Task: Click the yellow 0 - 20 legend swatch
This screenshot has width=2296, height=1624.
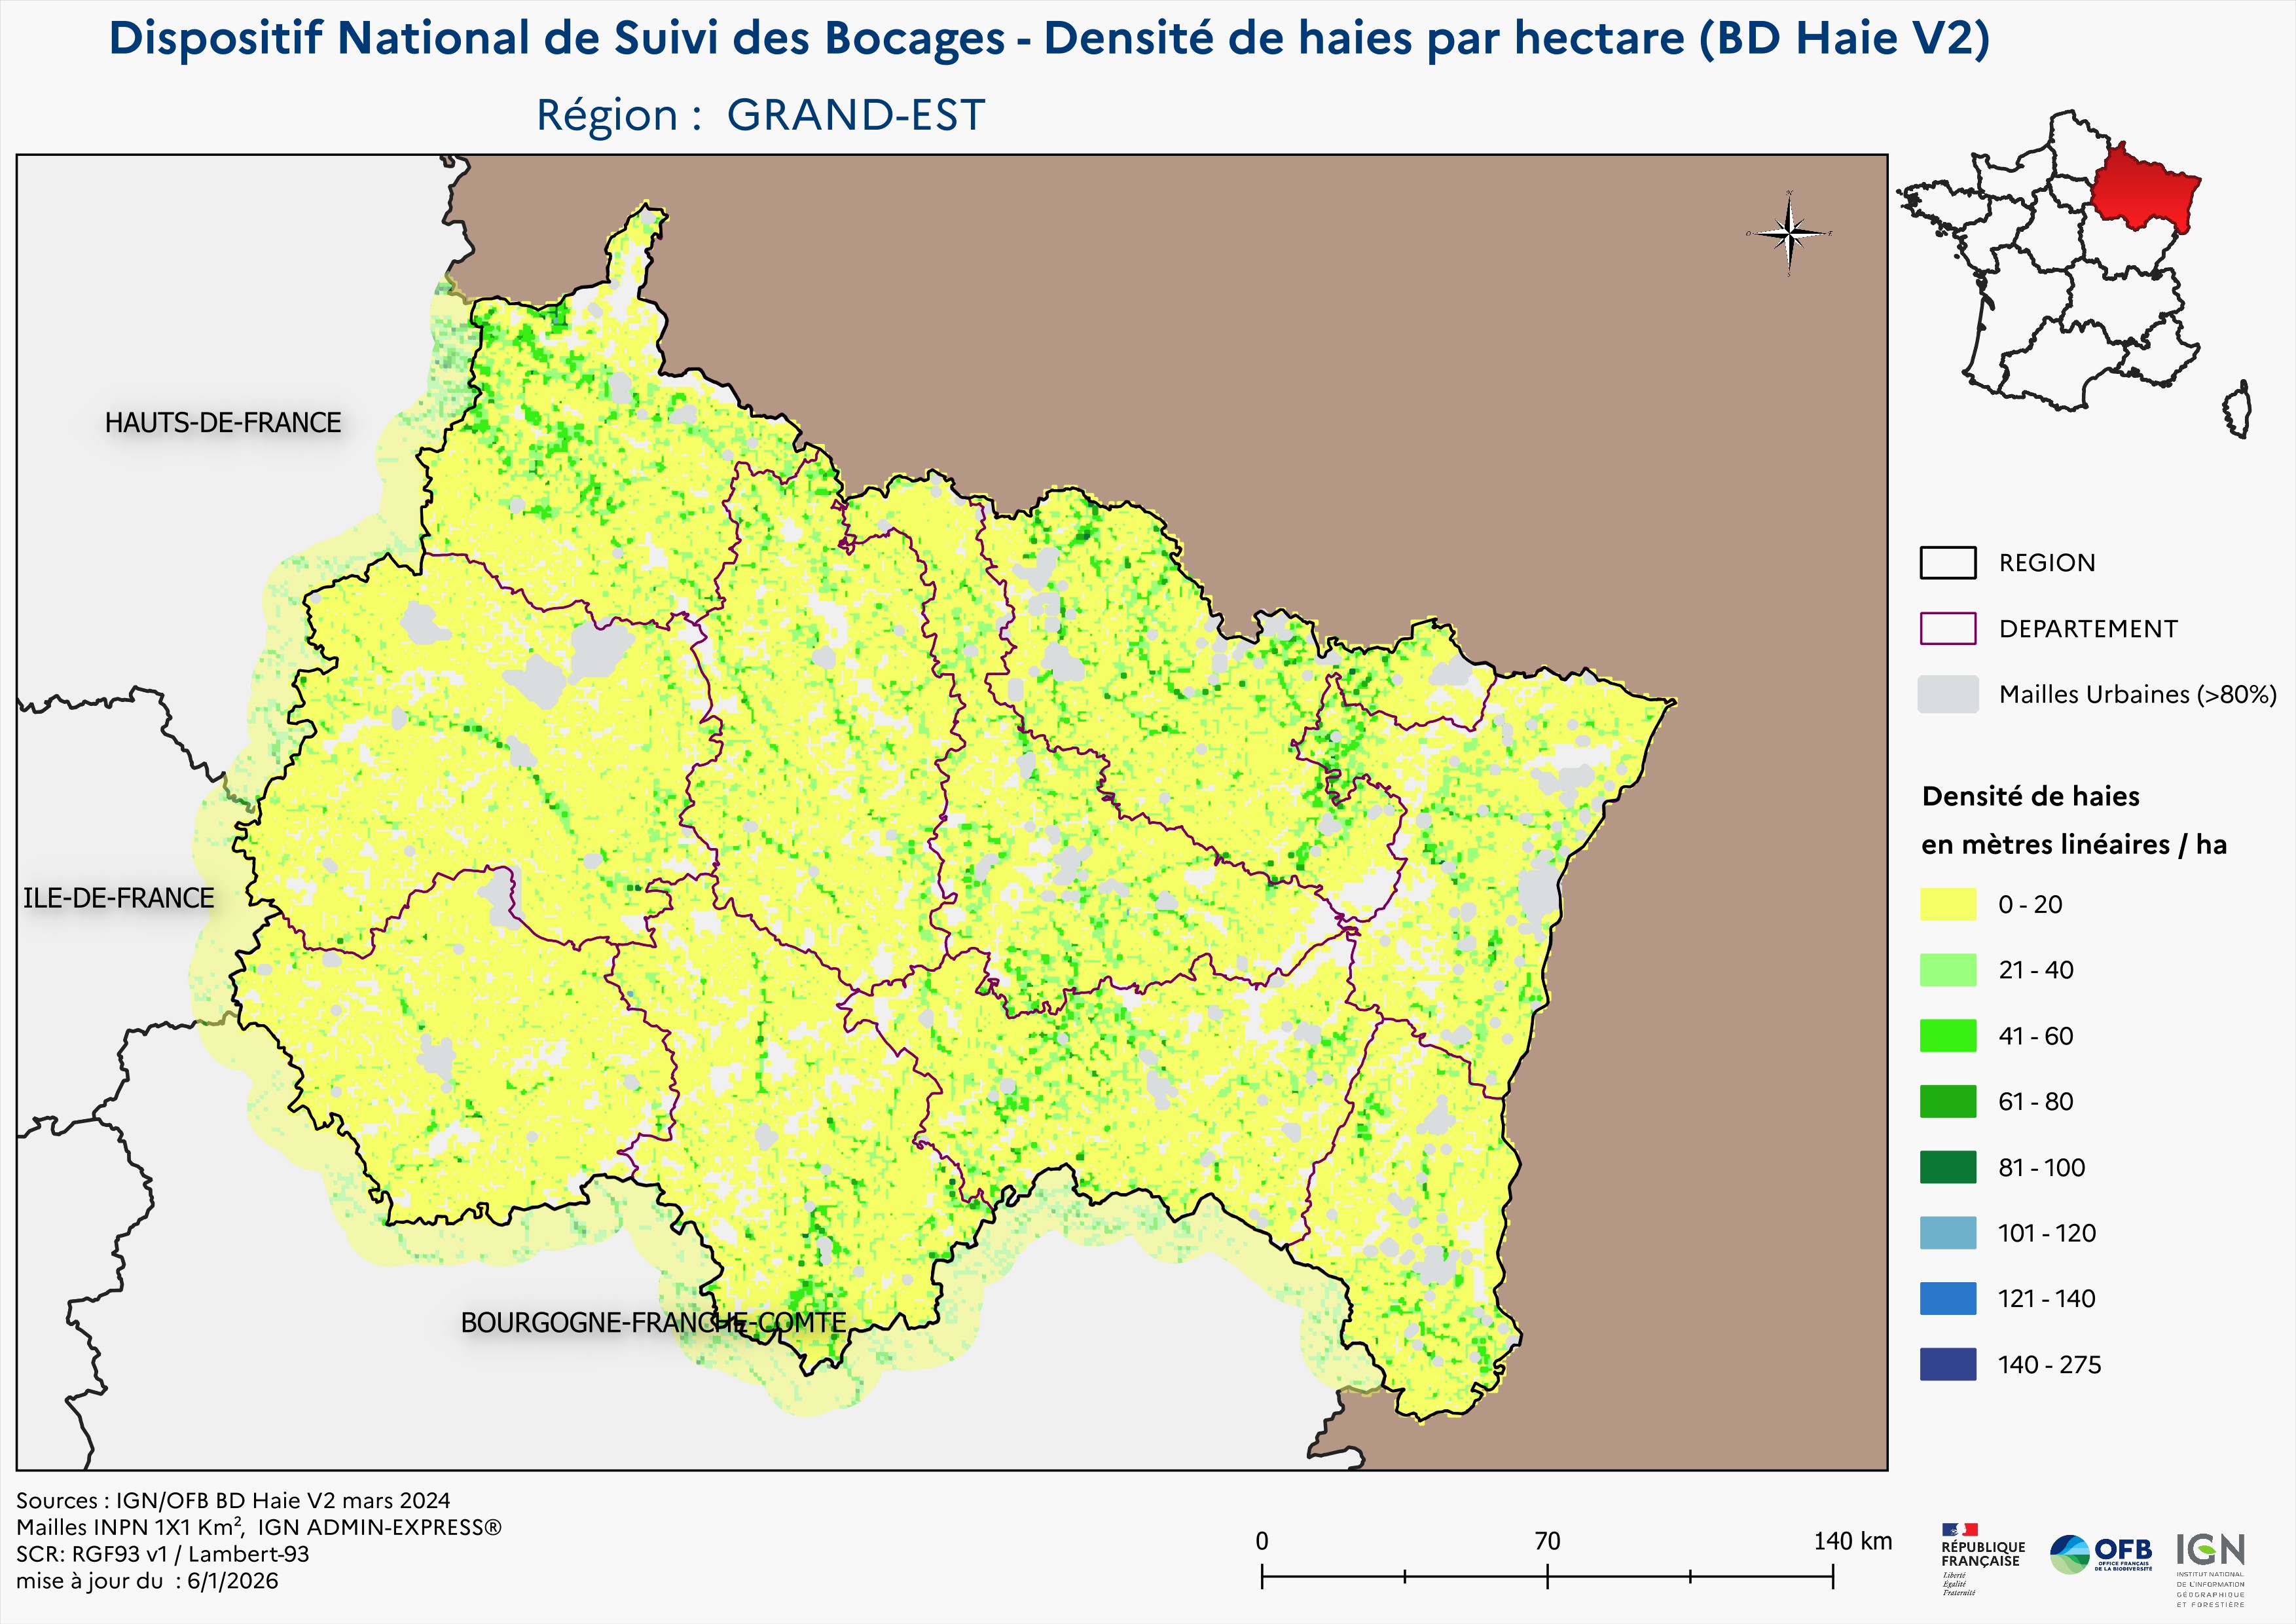Action: [x=1947, y=904]
